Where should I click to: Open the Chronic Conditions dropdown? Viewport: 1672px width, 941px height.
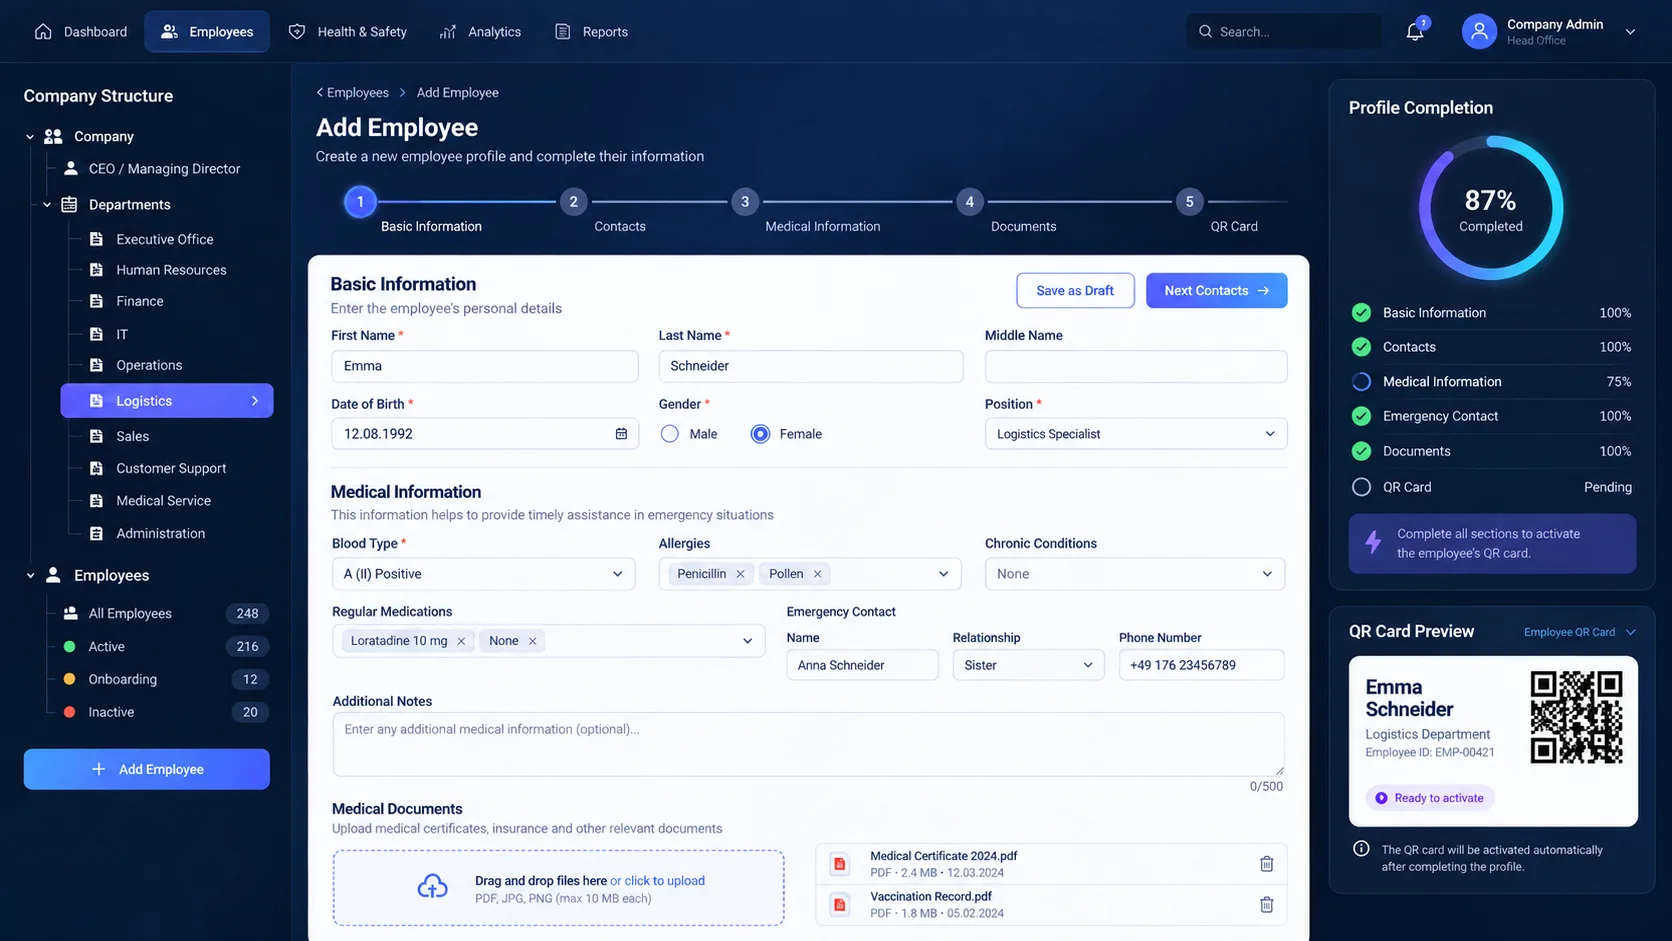tap(1135, 574)
